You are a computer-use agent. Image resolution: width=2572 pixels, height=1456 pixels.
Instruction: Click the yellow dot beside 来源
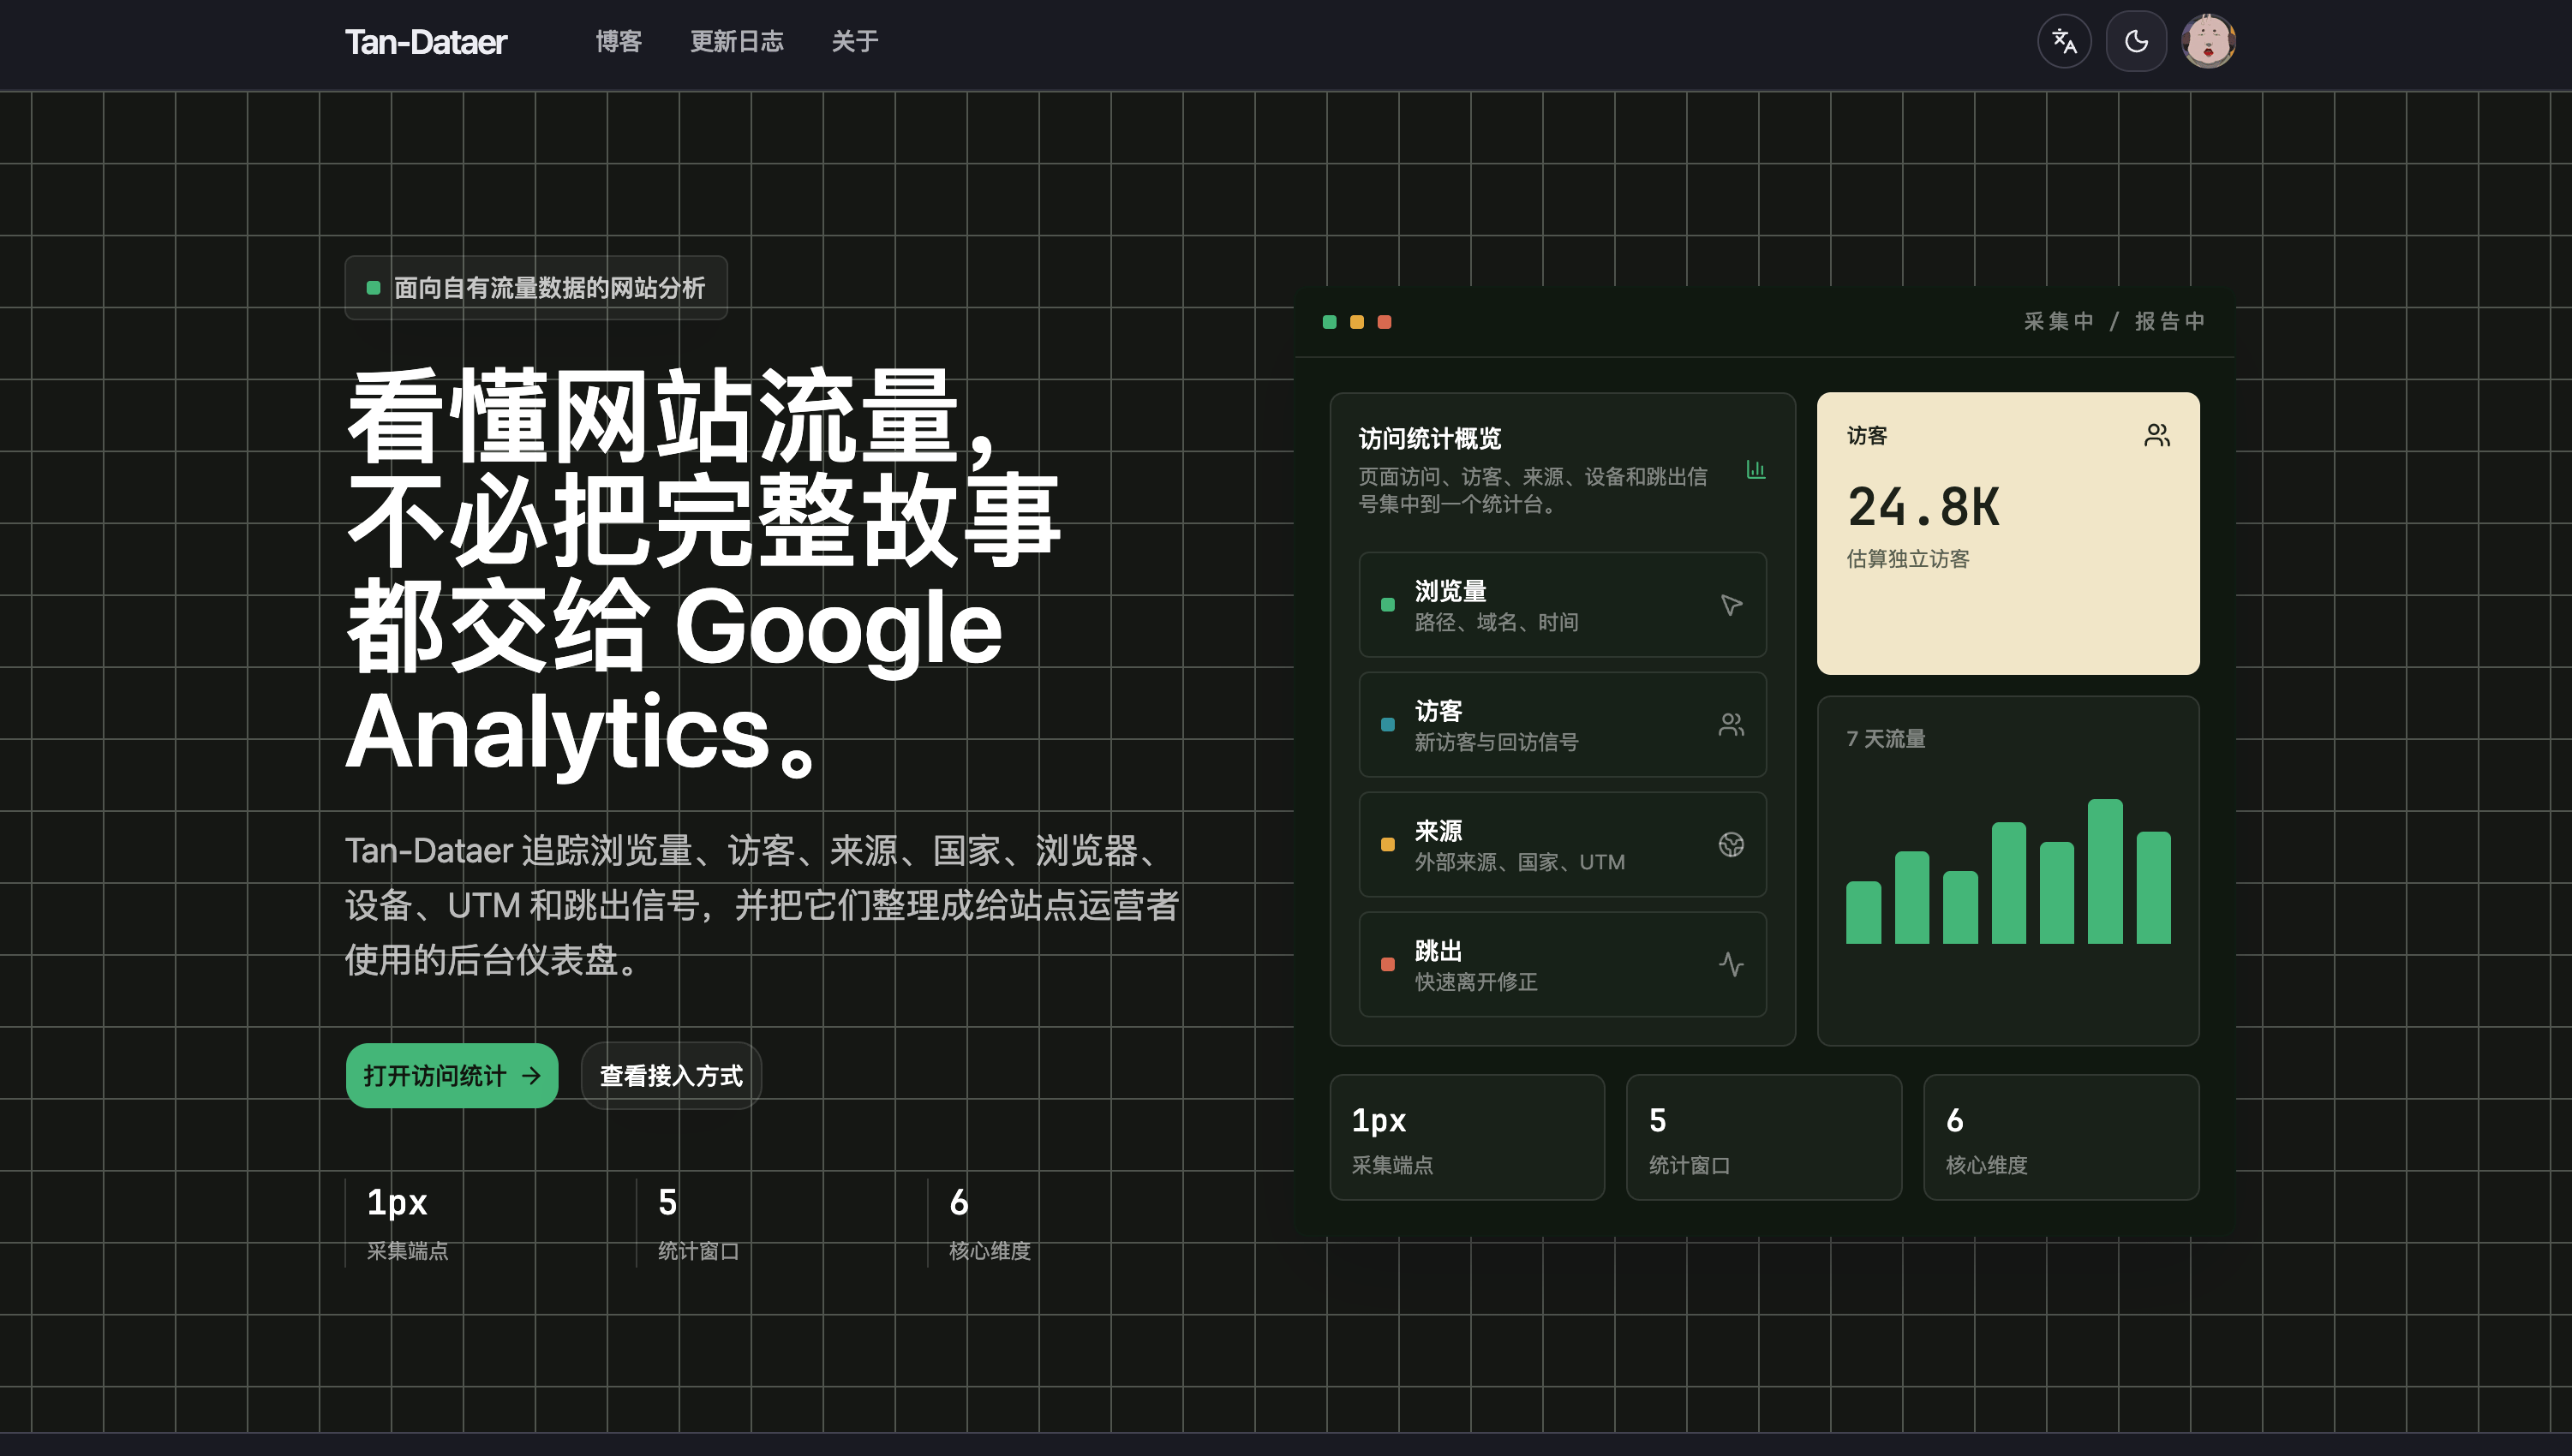pyautogui.click(x=1388, y=845)
